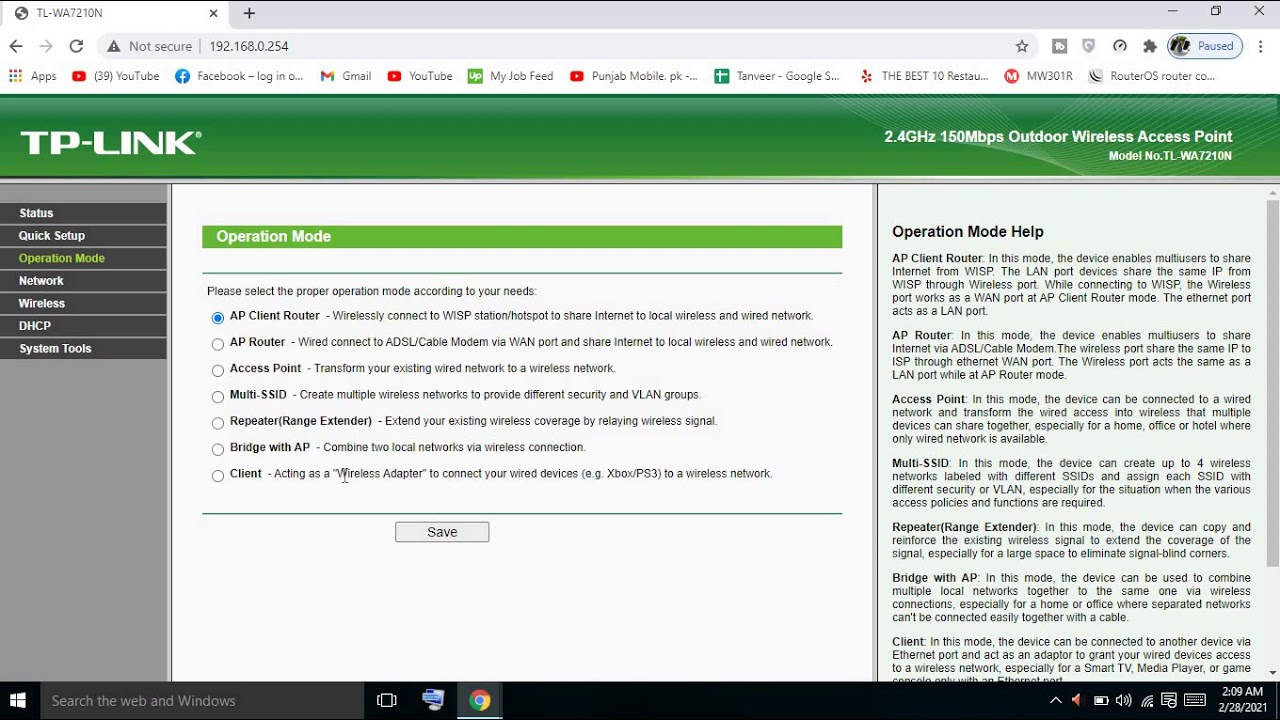Go back using the browser back arrow
1280x720 pixels.
[x=16, y=46]
